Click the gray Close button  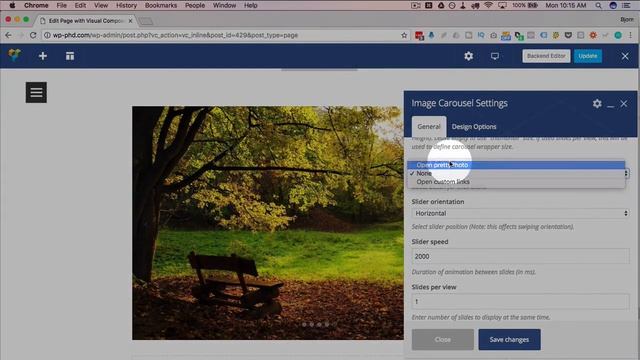tap(443, 340)
